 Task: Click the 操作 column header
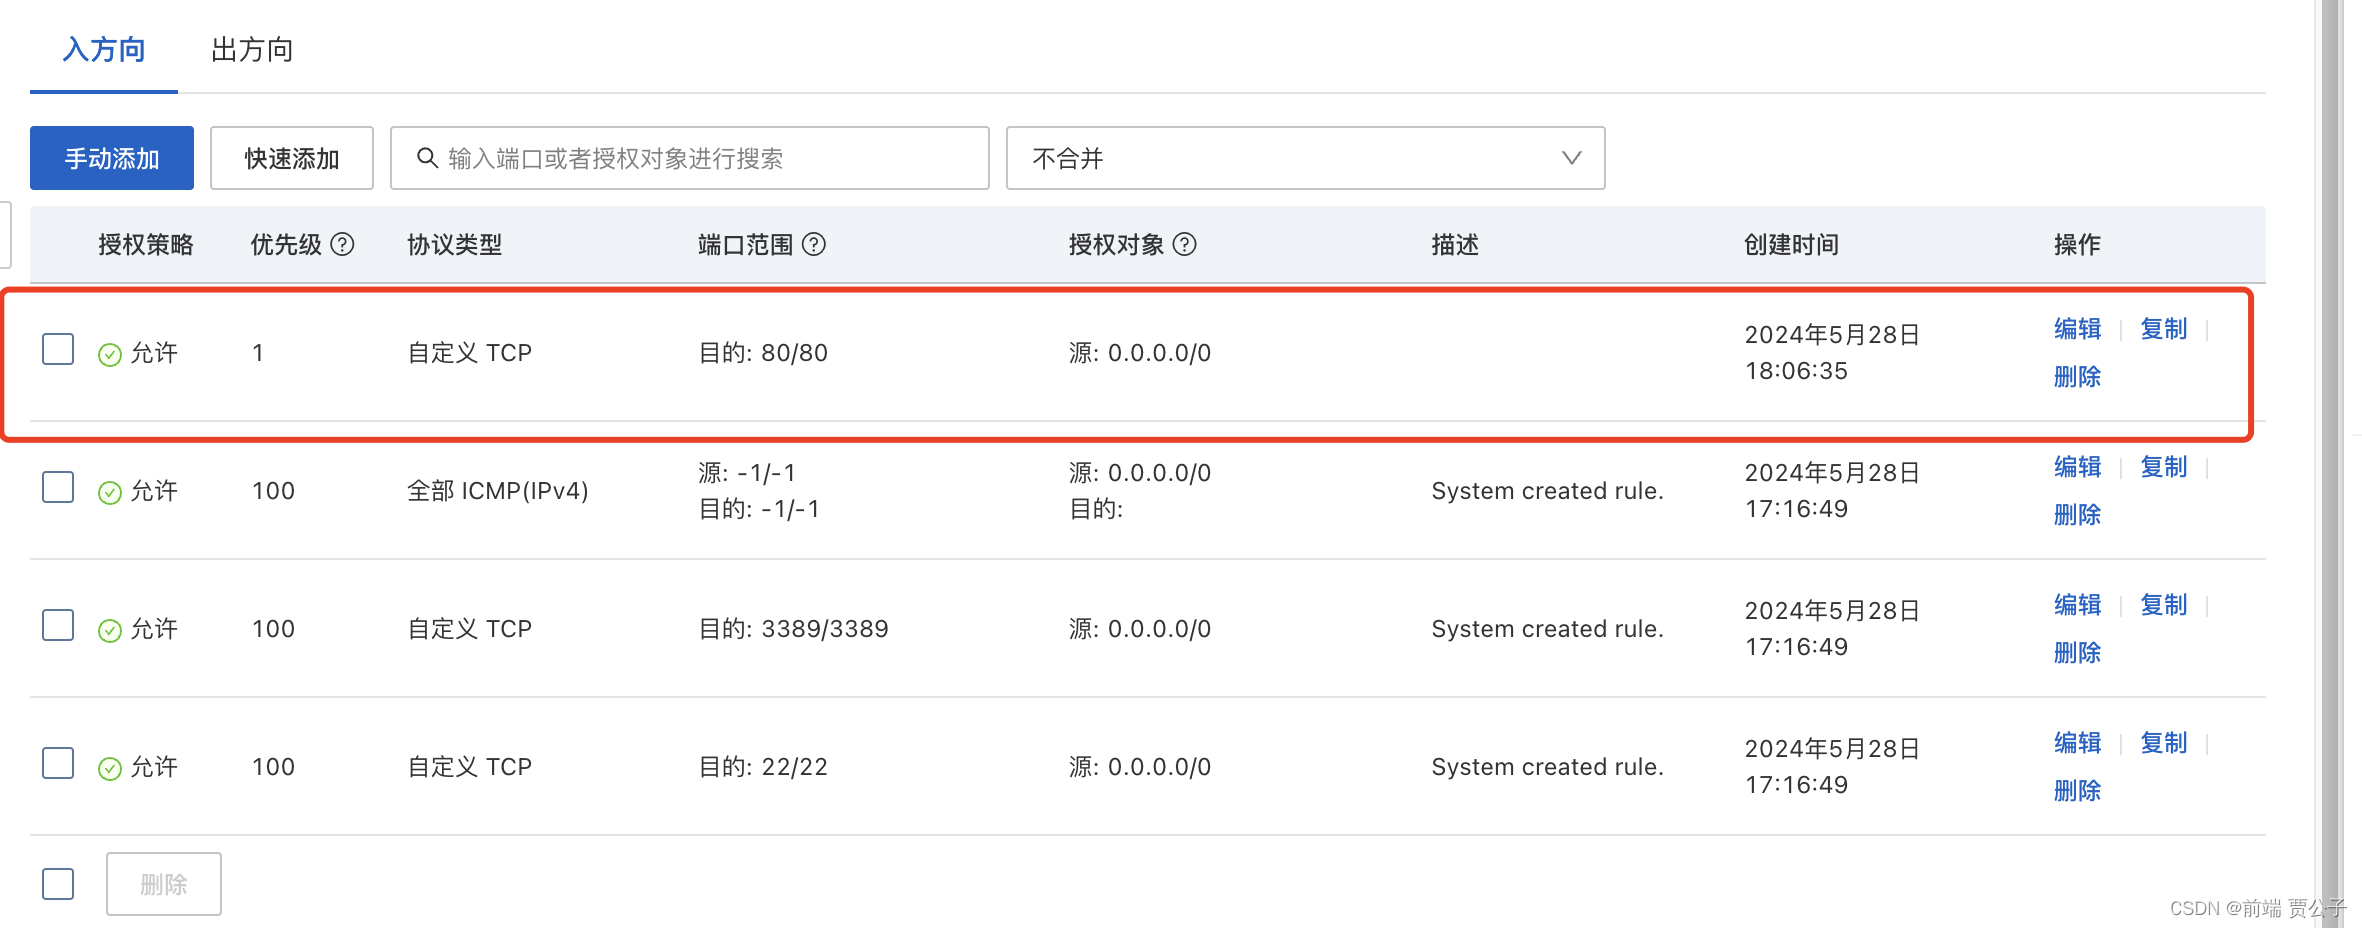point(2077,245)
